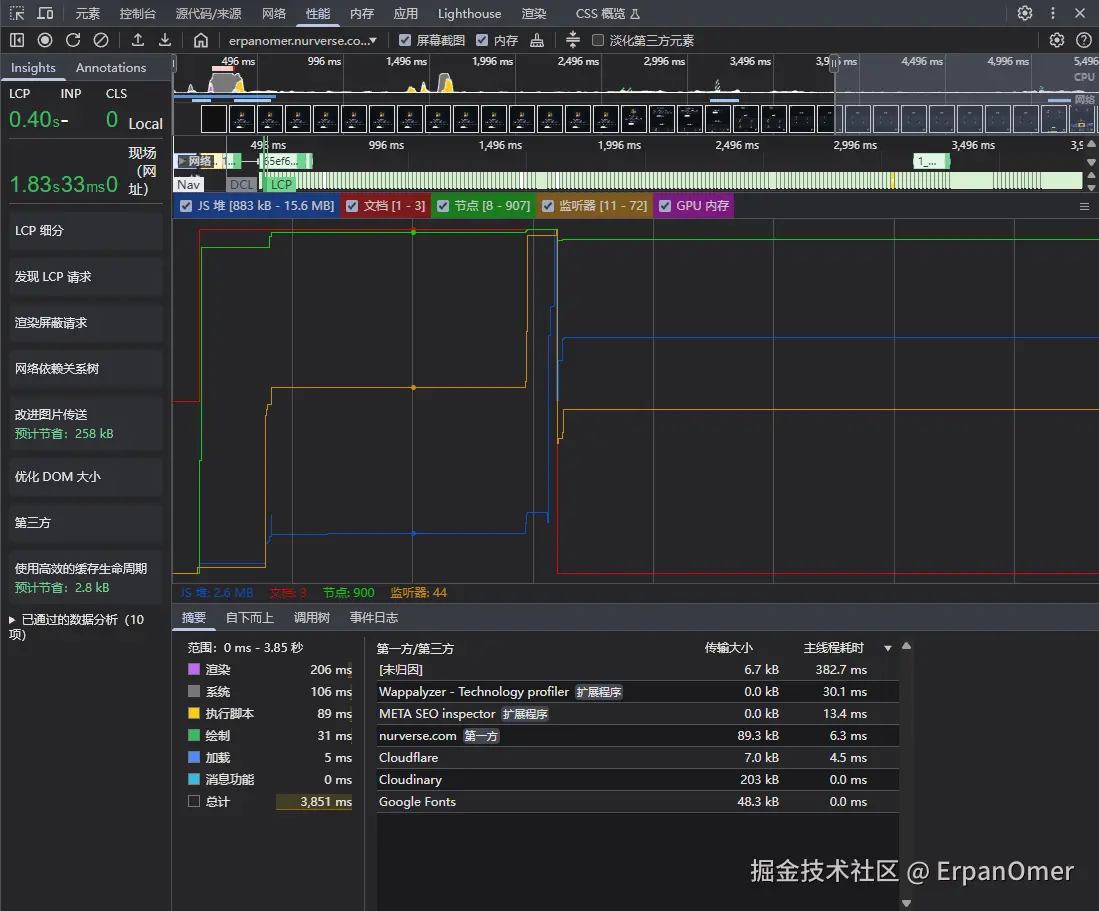This screenshot has width=1099, height=911.
Task: Start a new performance recording
Action: (x=44, y=40)
